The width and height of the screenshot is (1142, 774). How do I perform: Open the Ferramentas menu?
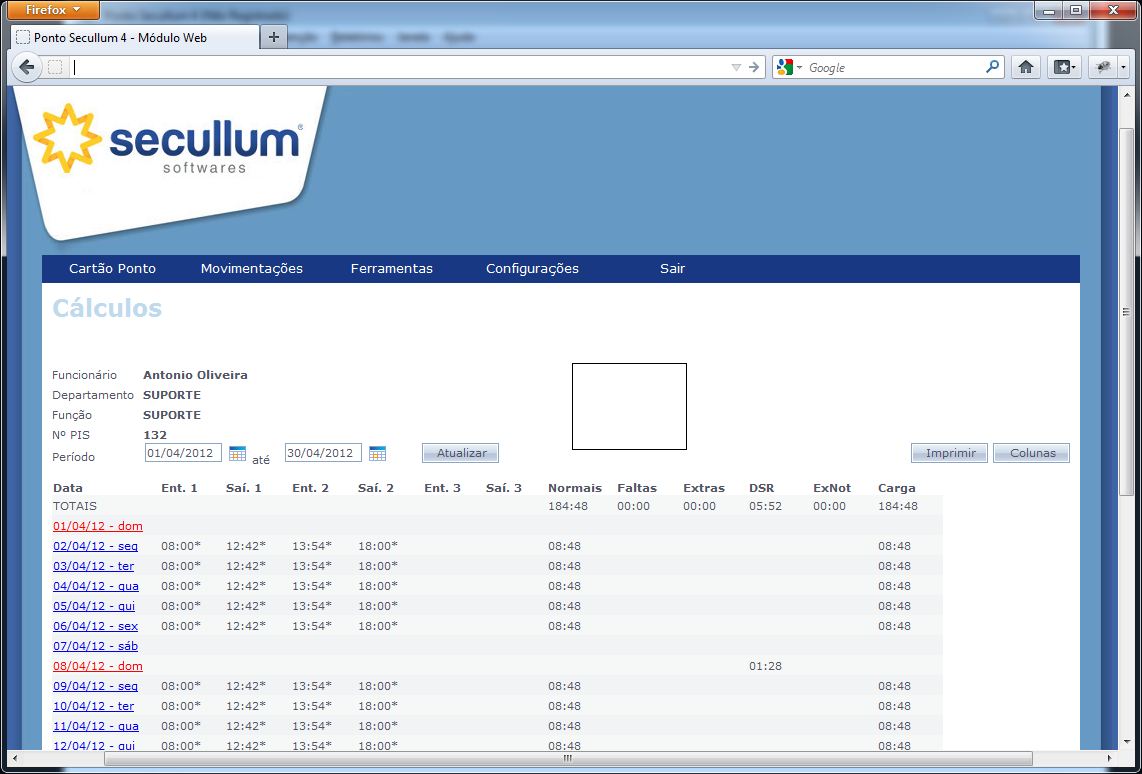(x=392, y=269)
